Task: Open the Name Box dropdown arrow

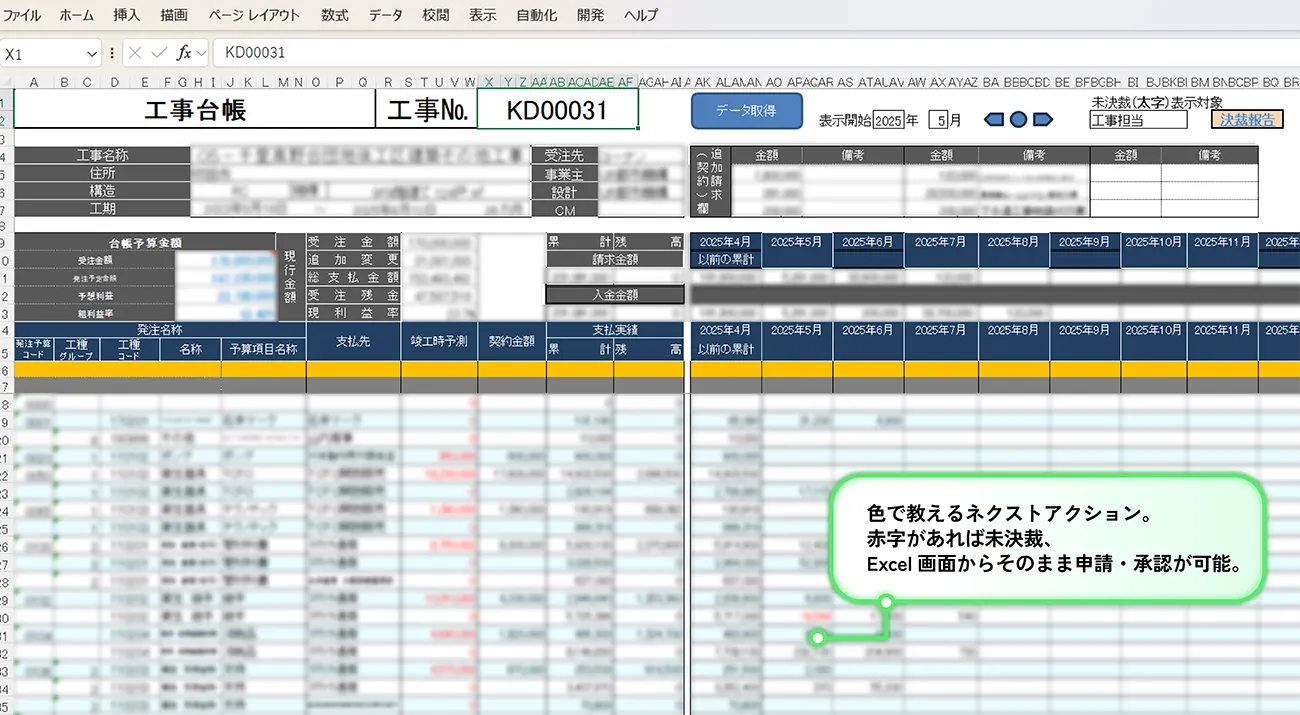Action: tap(92, 53)
